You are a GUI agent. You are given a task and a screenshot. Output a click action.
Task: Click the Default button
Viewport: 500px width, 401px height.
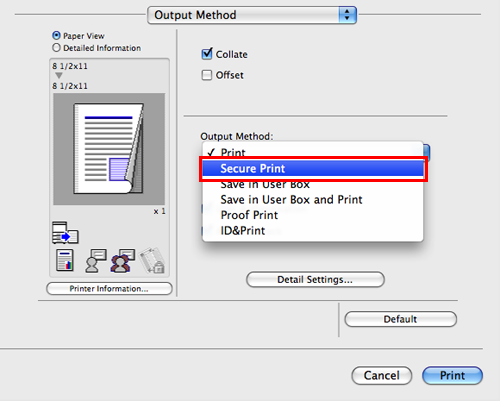[400, 319]
